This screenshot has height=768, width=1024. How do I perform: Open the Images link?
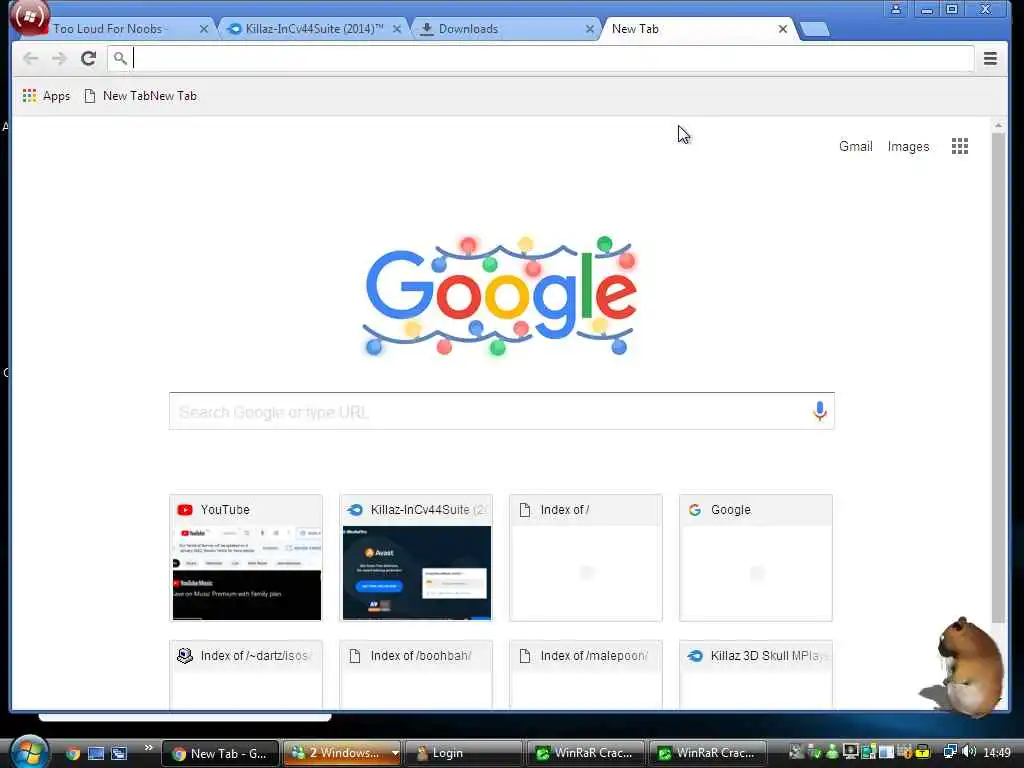pyautogui.click(x=908, y=146)
